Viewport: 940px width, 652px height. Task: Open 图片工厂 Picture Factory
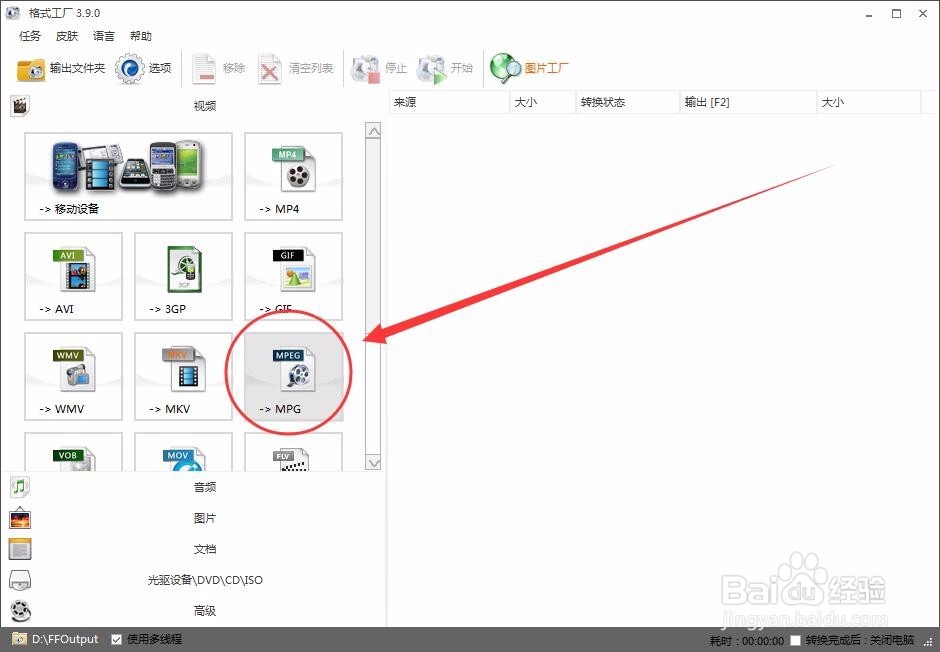point(529,68)
